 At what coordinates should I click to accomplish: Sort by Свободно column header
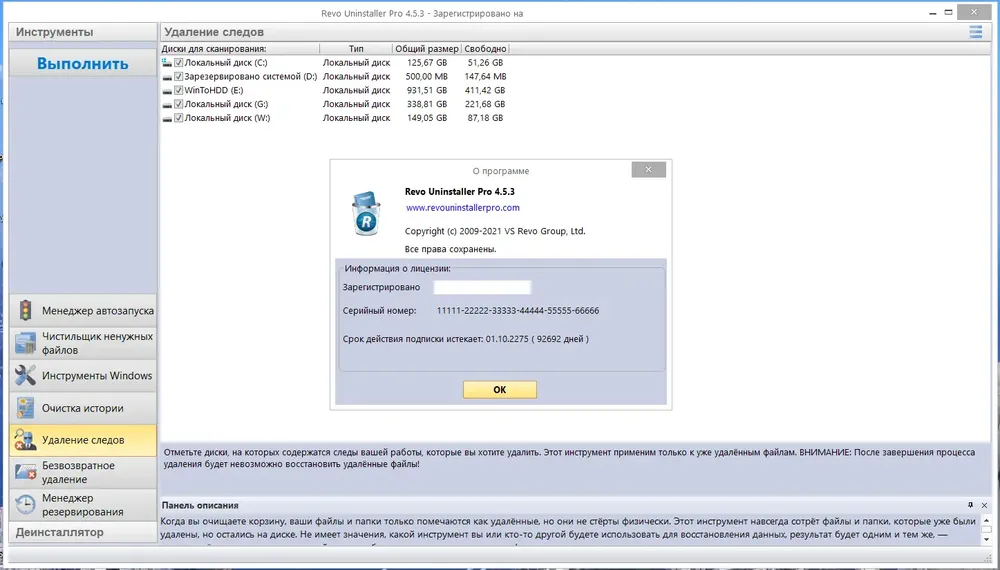pos(485,48)
